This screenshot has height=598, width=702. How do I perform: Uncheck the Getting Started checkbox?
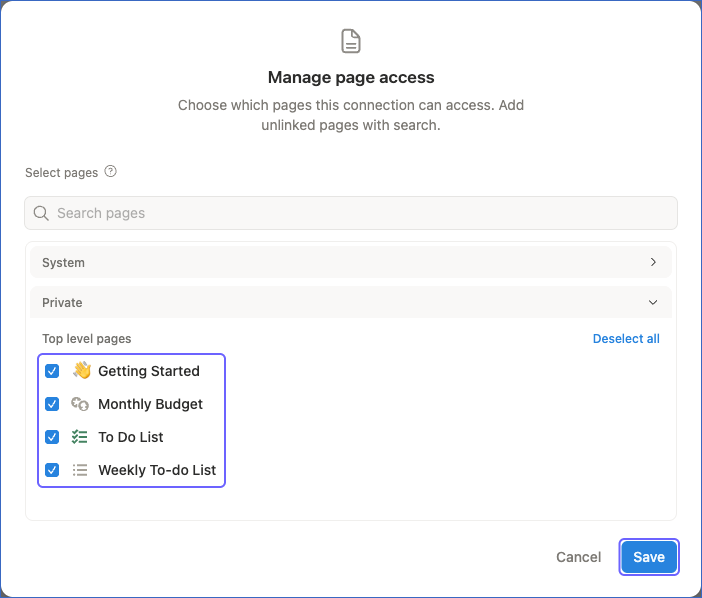tap(52, 371)
